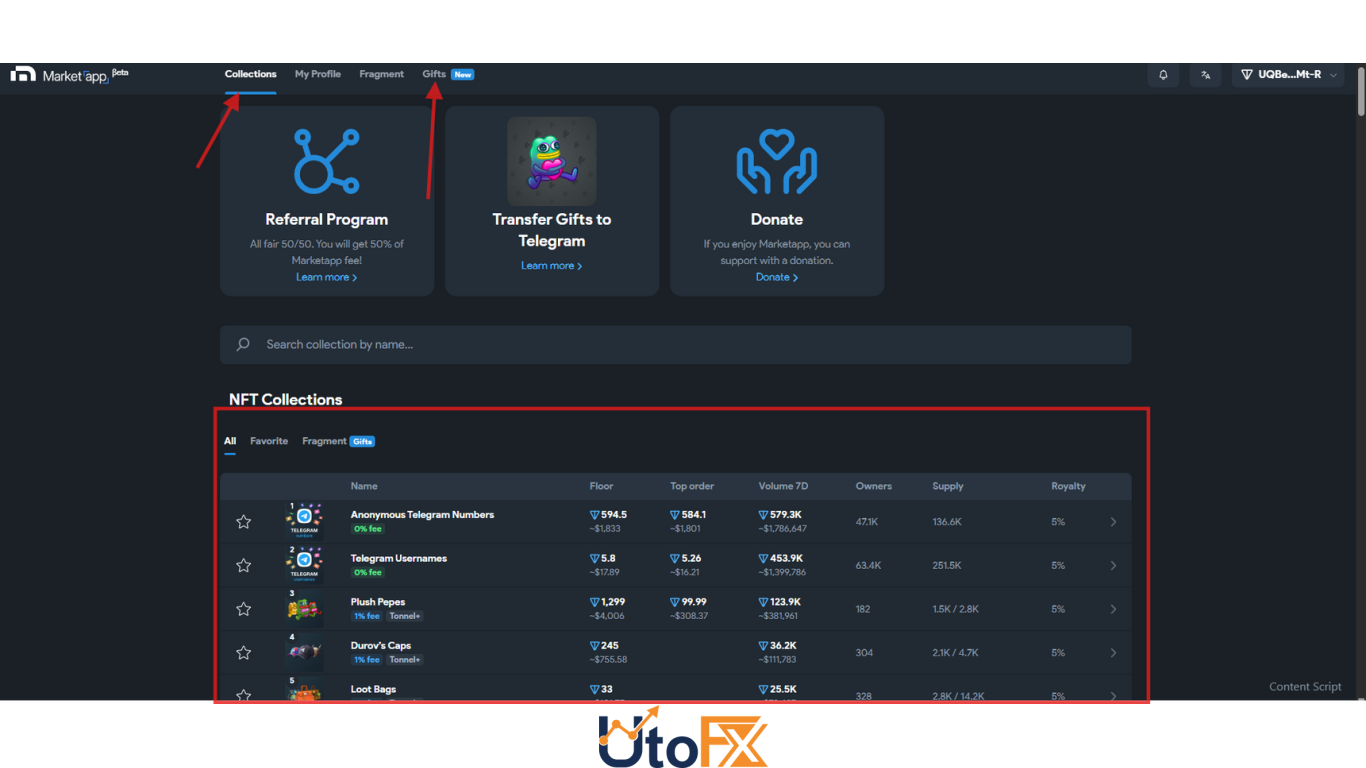Favorite Anonymous Telegram Numbers with star
Image resolution: width=1366 pixels, height=768 pixels.
(x=243, y=522)
